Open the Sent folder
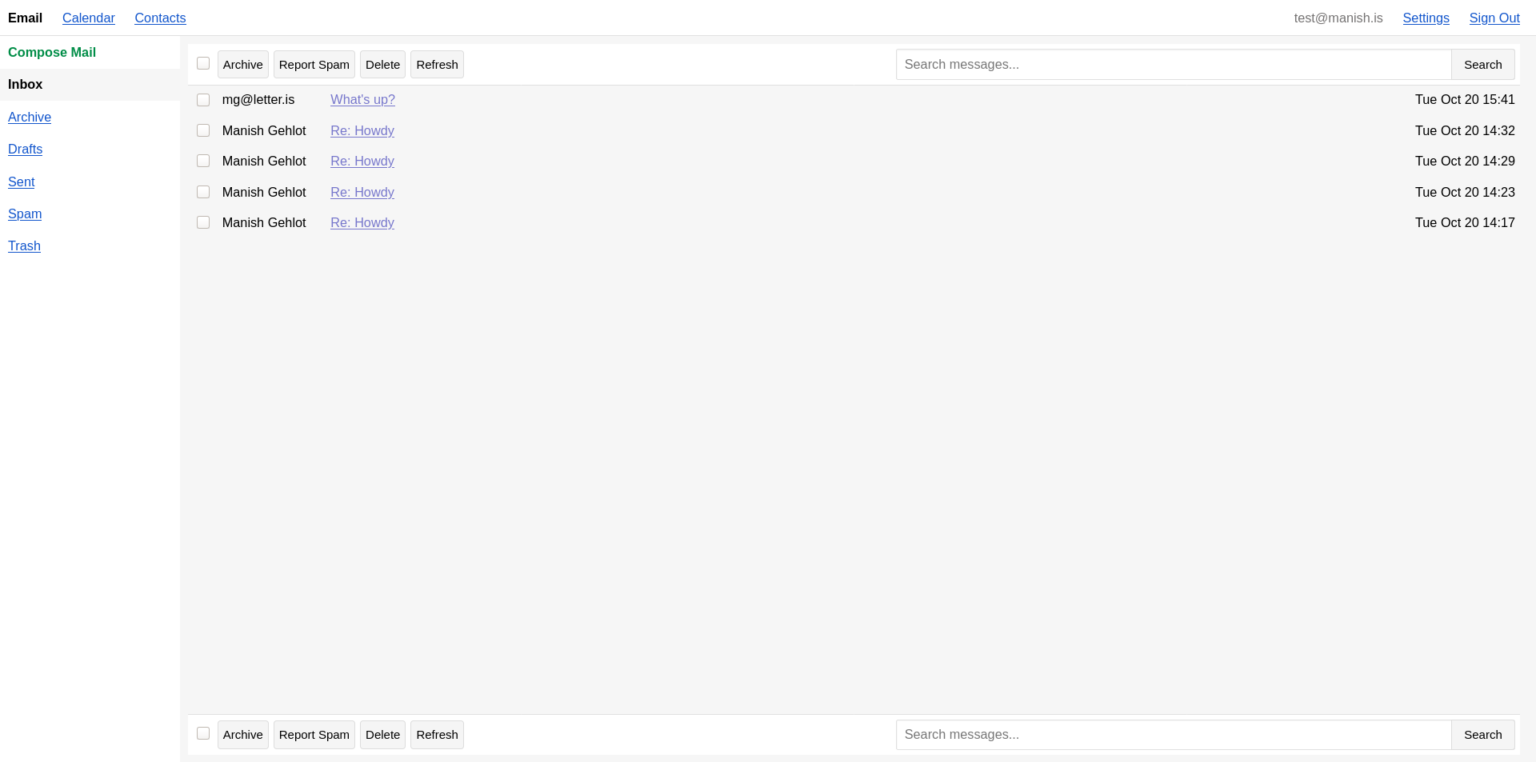Viewport: 1536px width, 762px height. [x=21, y=181]
